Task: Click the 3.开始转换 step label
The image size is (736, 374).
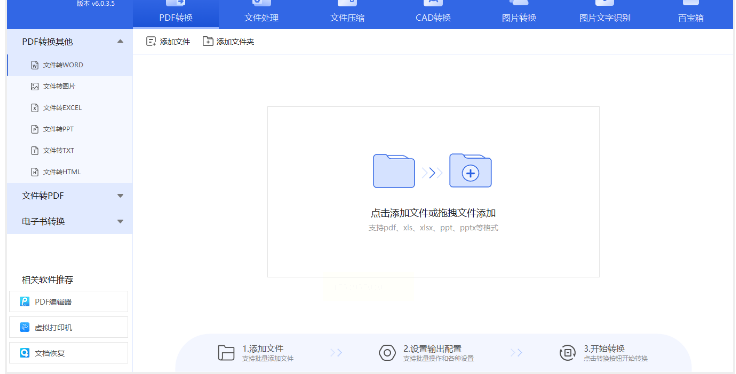Action: (x=604, y=349)
